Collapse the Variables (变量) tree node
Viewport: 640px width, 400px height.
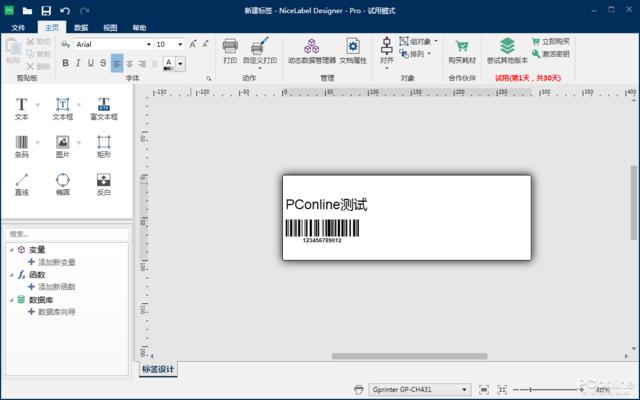point(11,250)
